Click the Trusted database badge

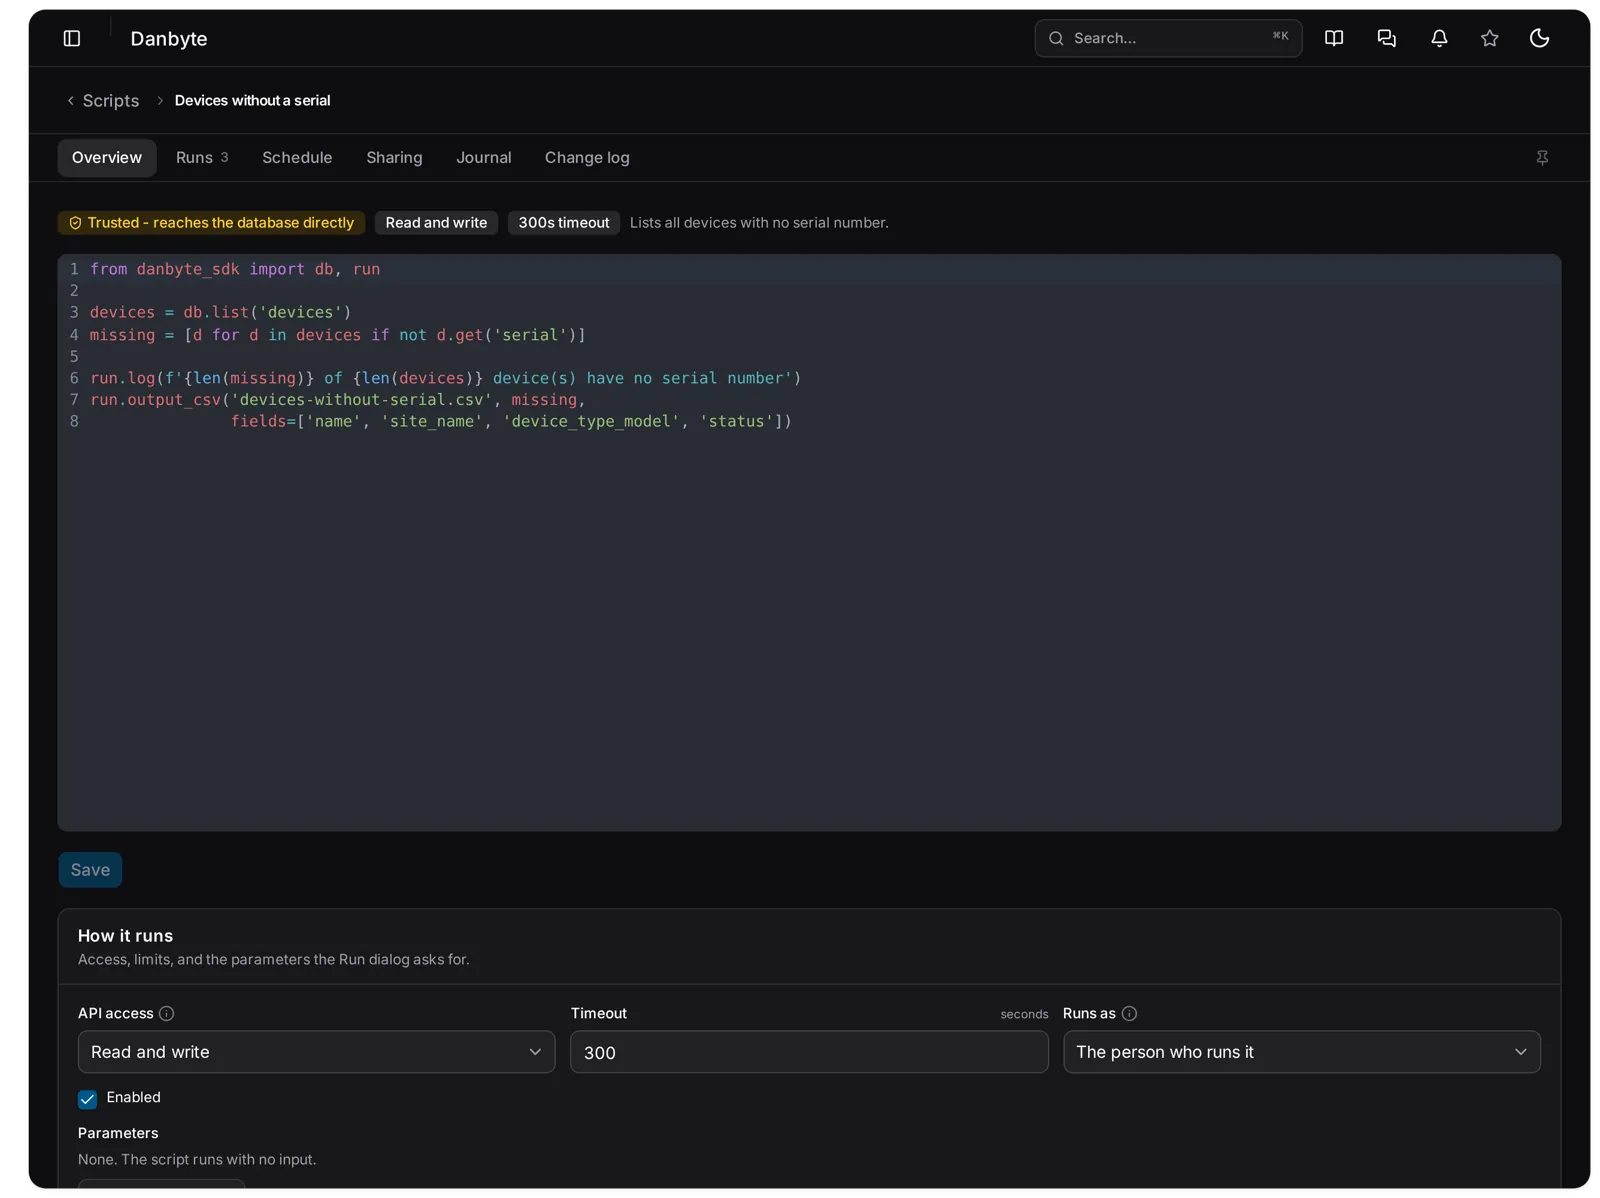coord(211,223)
